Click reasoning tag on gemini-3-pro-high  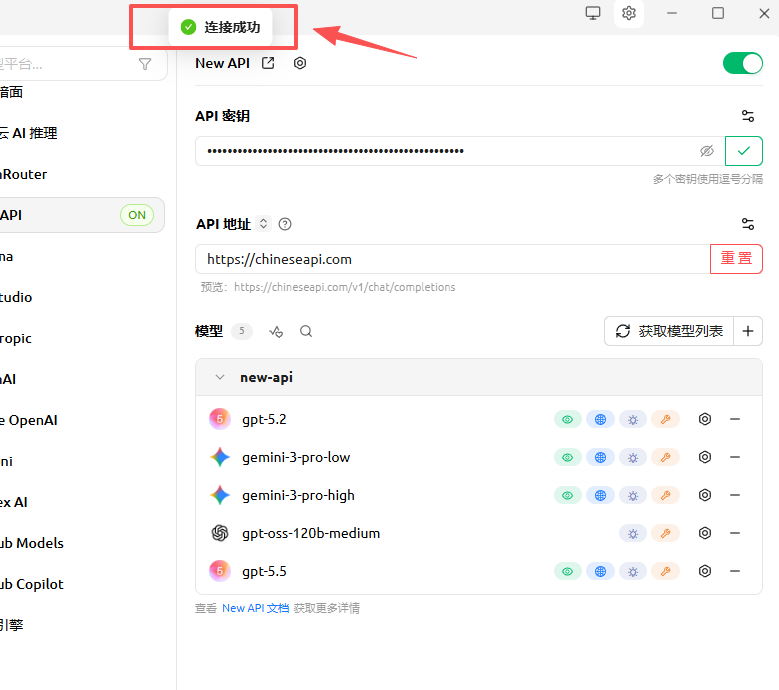click(632, 496)
